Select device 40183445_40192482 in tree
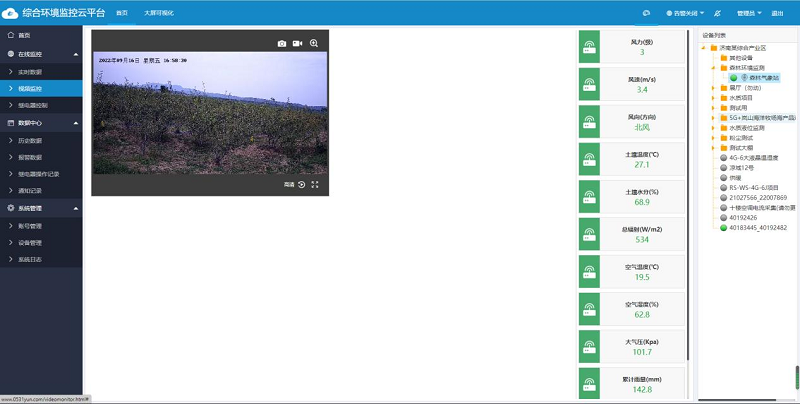The image size is (800, 404). click(x=758, y=228)
